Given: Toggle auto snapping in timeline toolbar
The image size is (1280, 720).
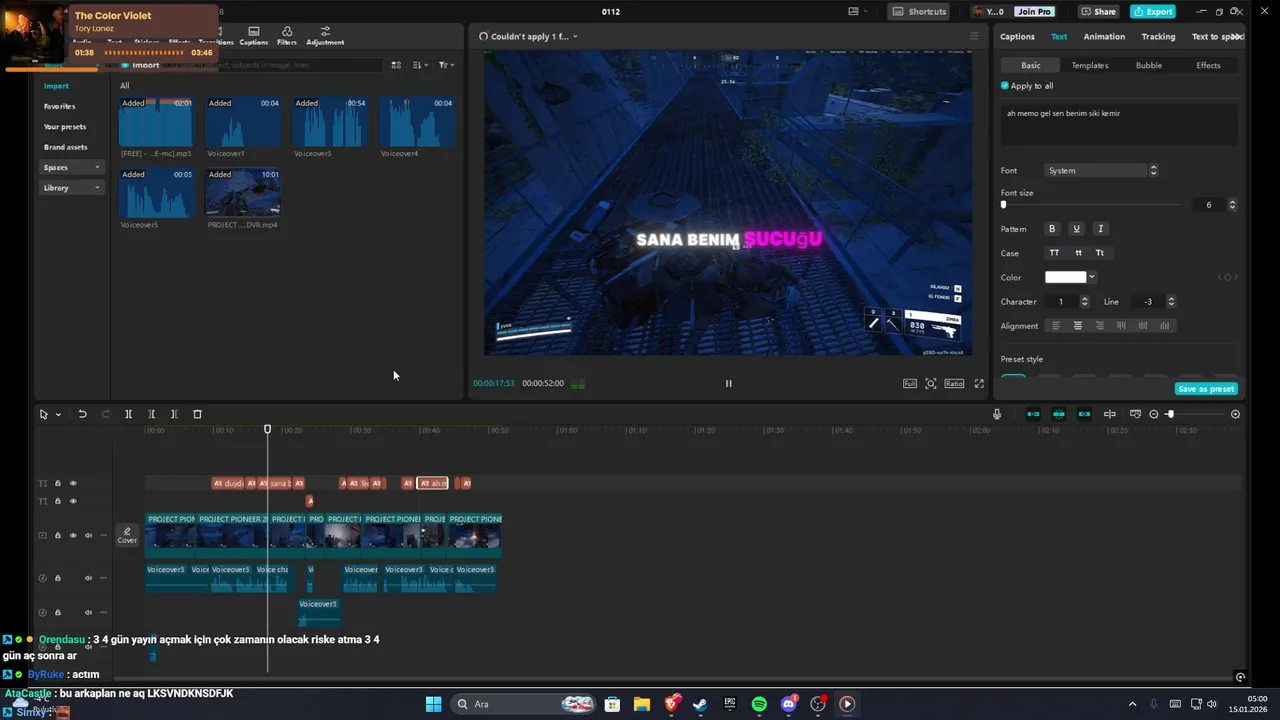Looking at the screenshot, I should [x=1058, y=414].
